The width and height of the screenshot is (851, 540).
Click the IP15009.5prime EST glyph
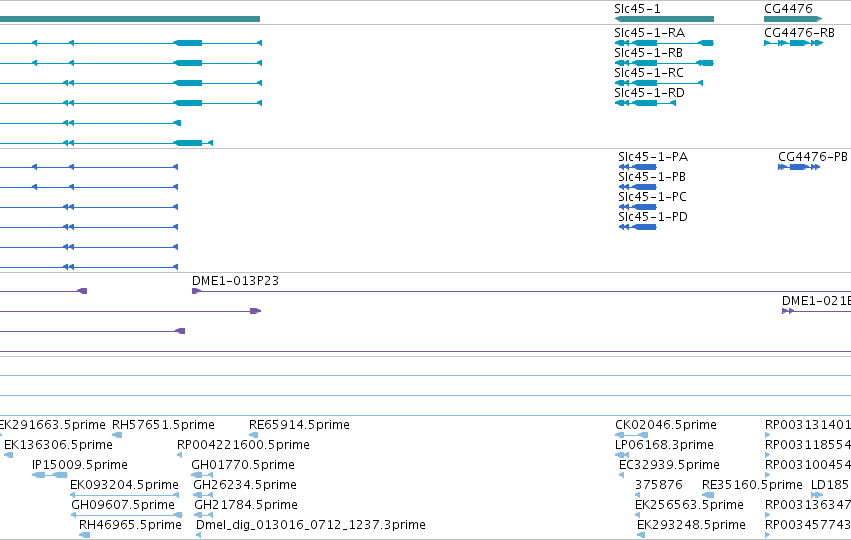(50, 475)
